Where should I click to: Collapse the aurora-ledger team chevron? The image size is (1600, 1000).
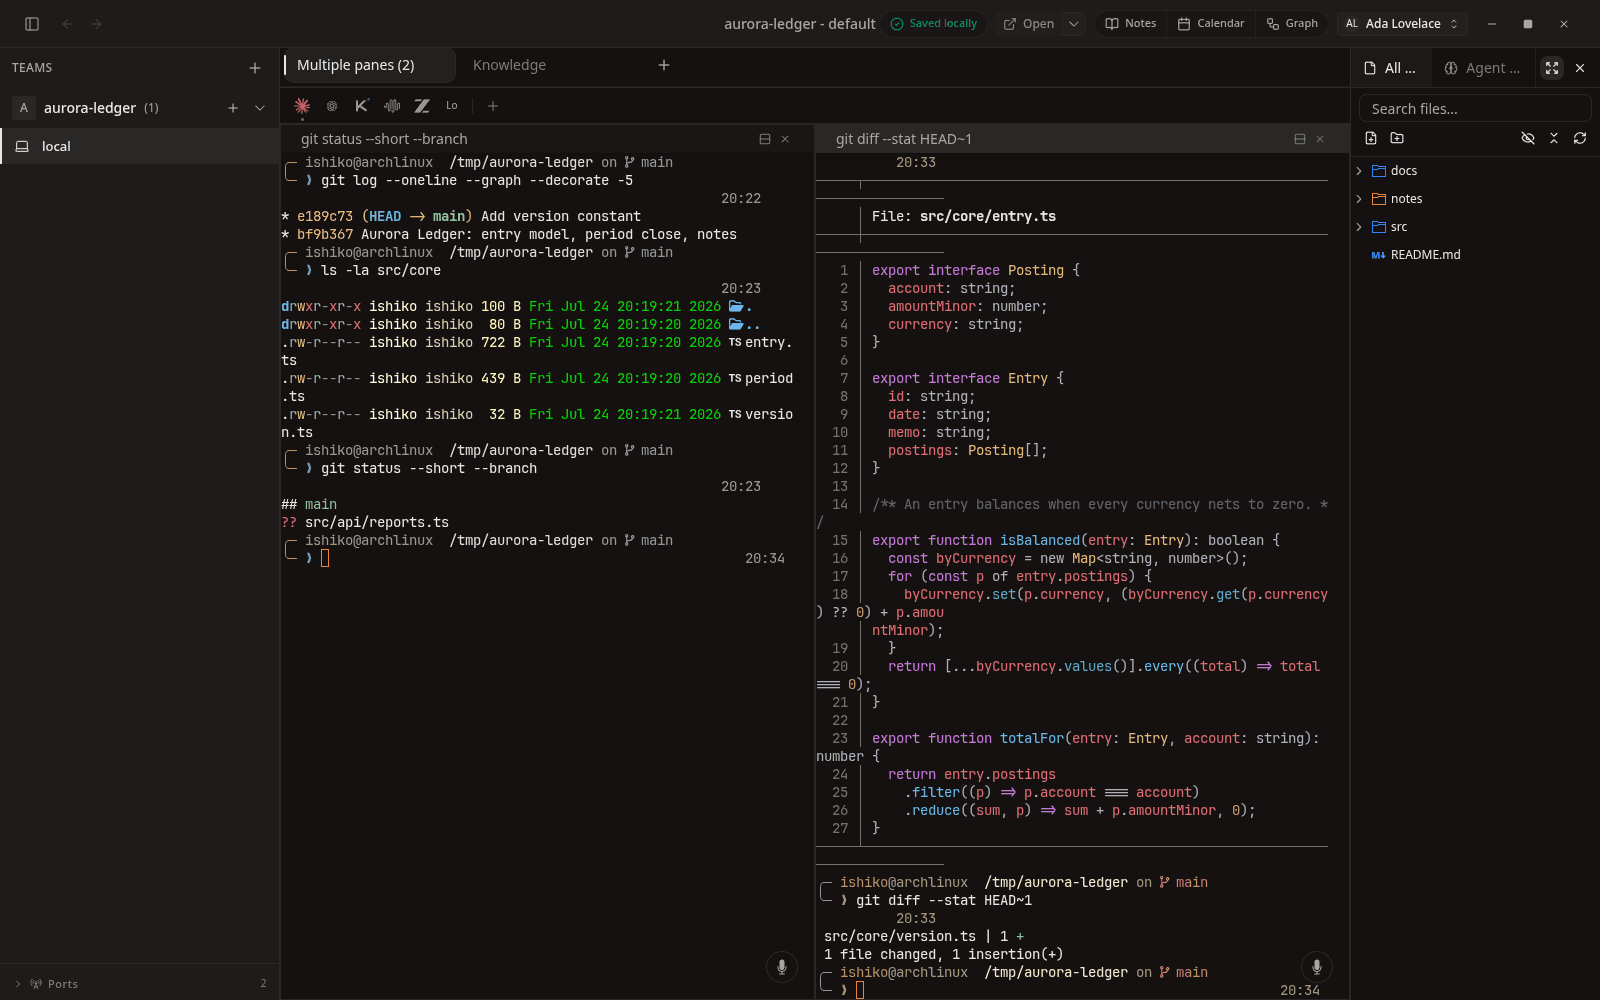click(x=260, y=108)
